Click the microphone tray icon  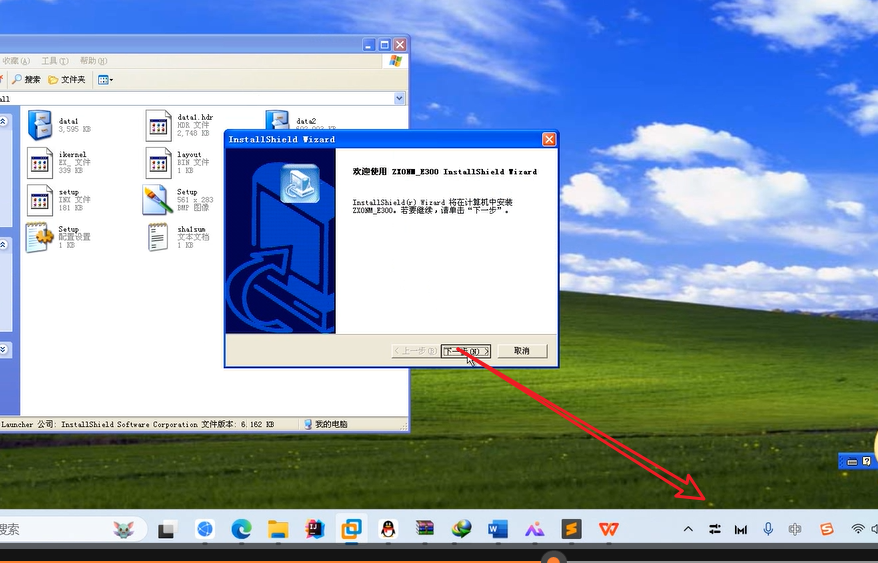[768, 529]
